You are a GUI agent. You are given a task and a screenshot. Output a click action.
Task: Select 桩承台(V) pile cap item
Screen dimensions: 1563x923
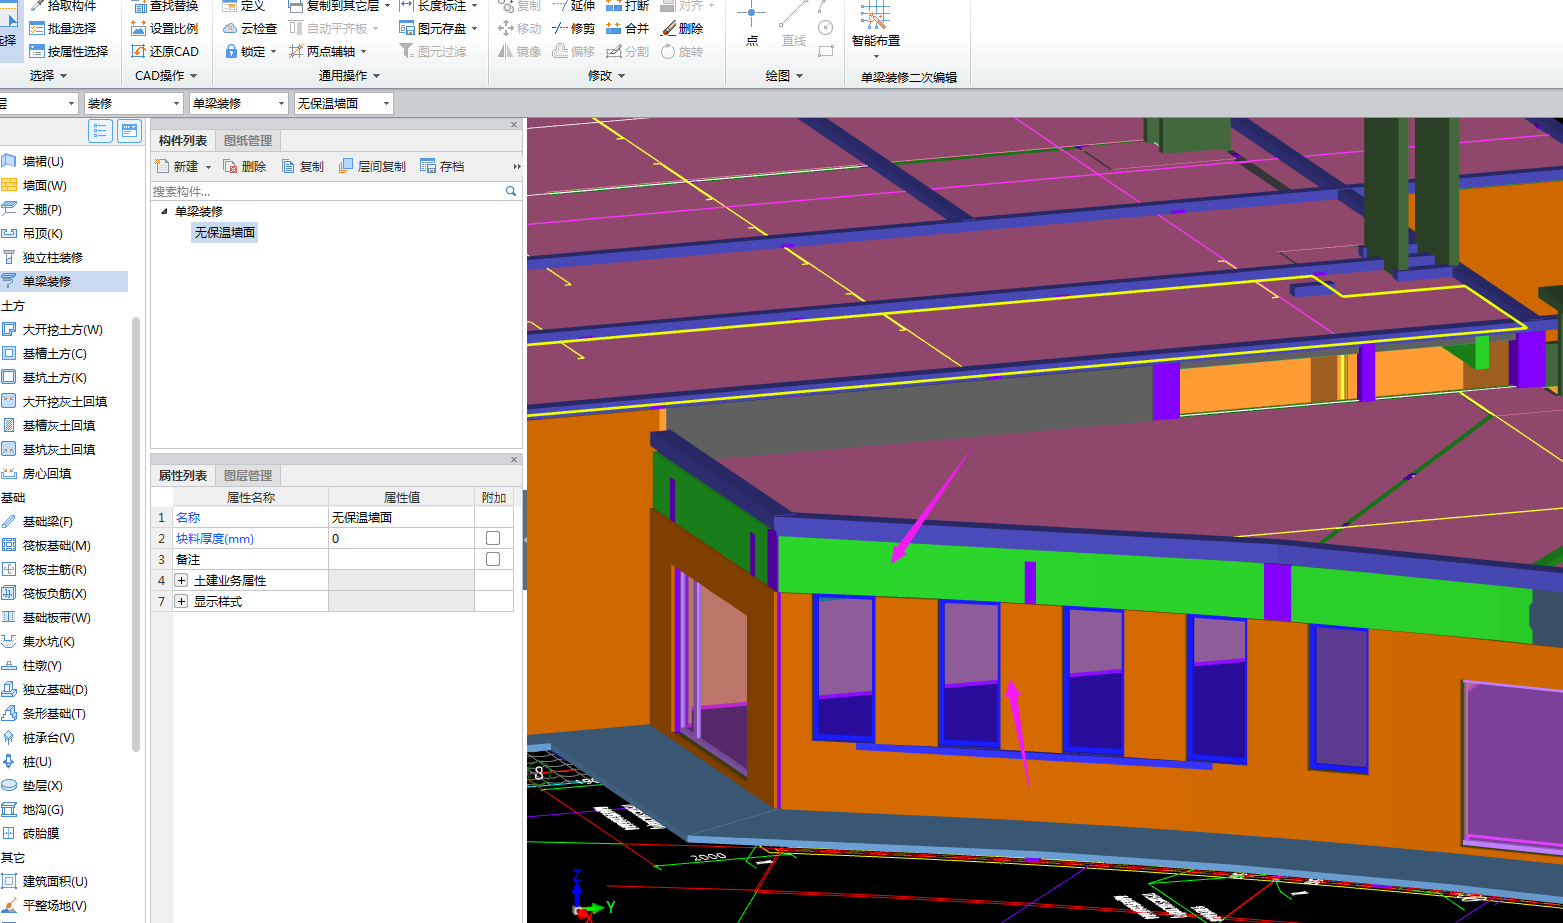pos(40,737)
